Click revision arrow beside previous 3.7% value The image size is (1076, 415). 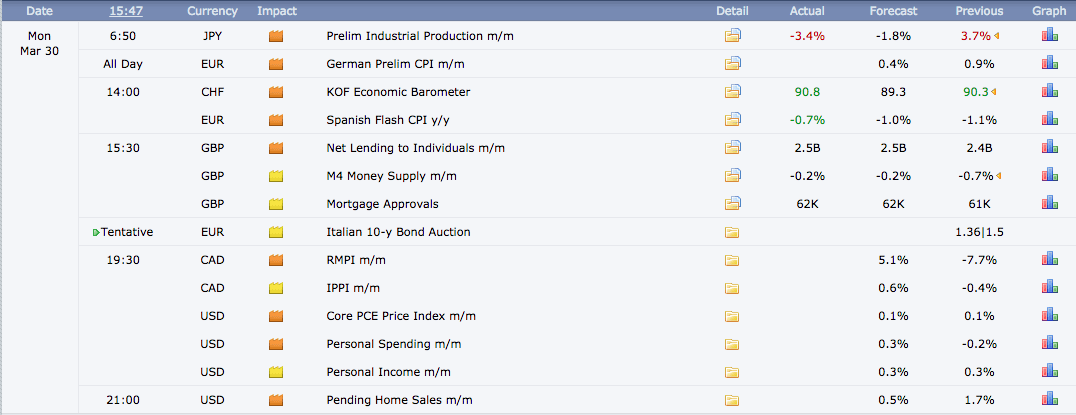point(997,36)
